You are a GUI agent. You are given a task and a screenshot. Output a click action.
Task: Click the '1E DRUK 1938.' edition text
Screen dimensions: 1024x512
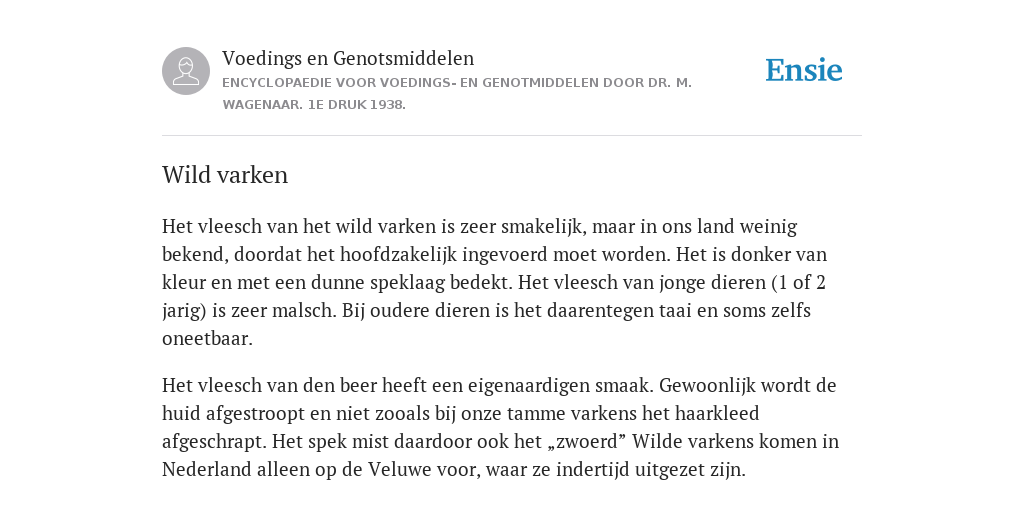[357, 104]
